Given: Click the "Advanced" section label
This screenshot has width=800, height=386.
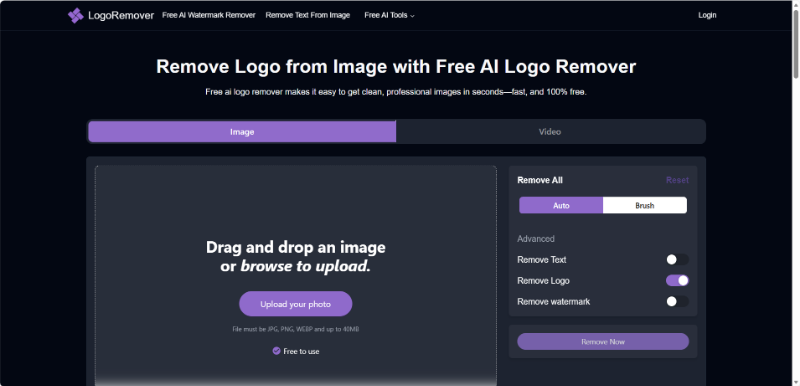Looking at the screenshot, I should click(x=536, y=239).
